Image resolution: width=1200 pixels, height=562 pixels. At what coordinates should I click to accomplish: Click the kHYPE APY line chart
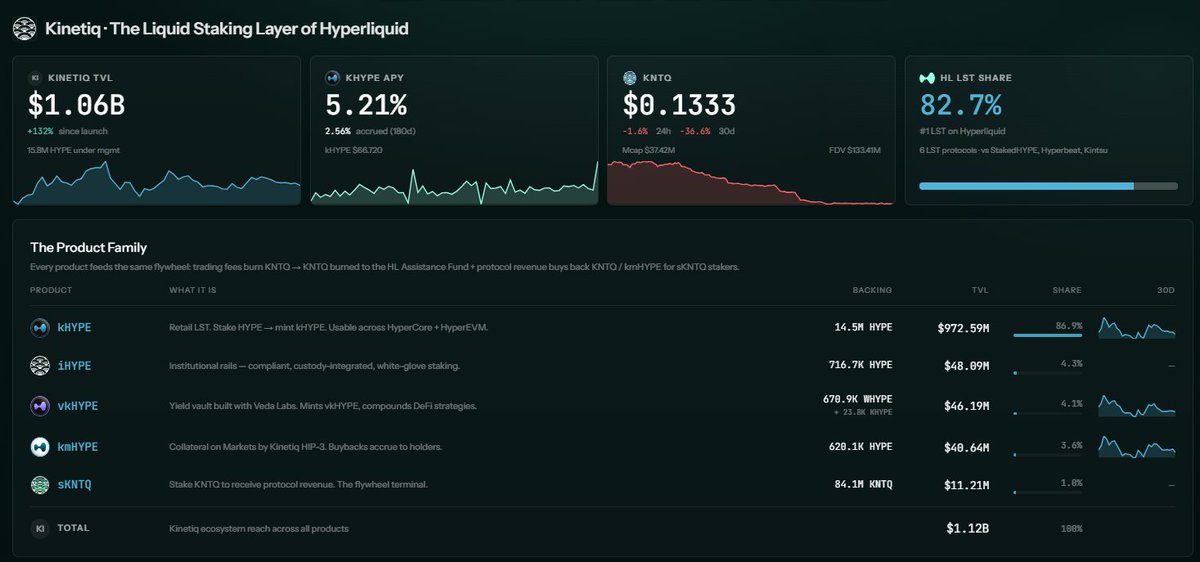(x=454, y=183)
